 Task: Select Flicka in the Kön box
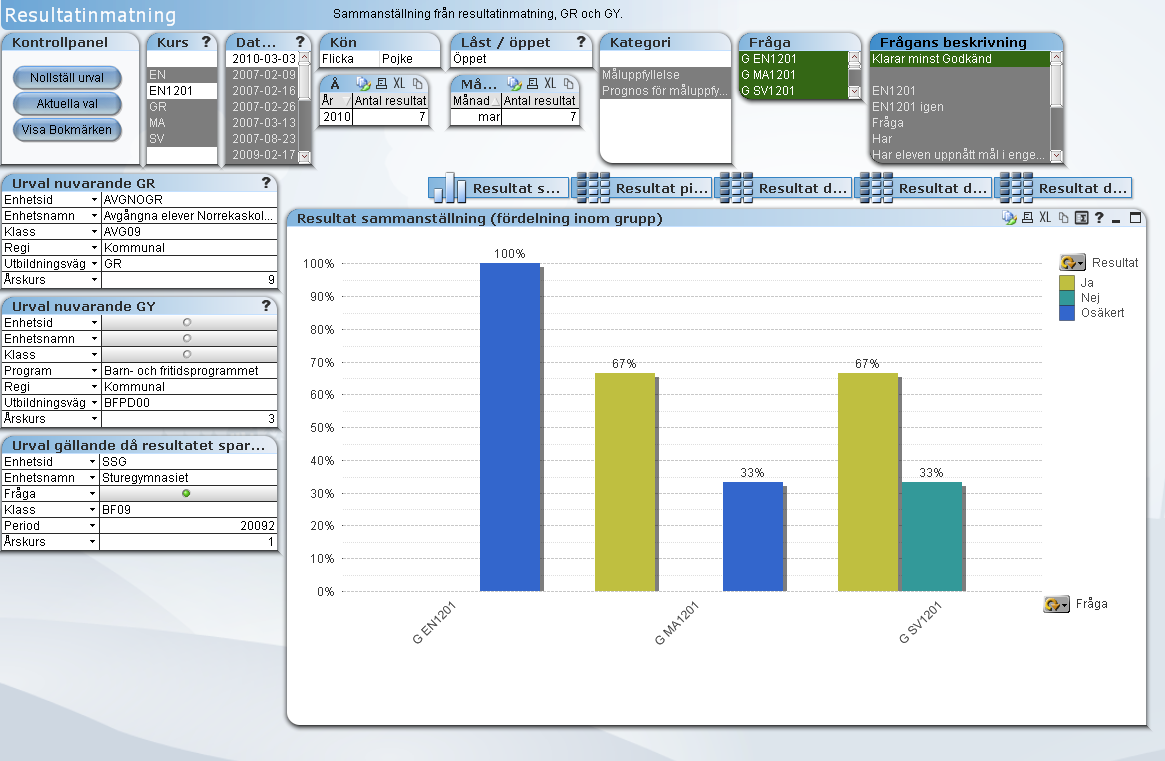pos(349,59)
